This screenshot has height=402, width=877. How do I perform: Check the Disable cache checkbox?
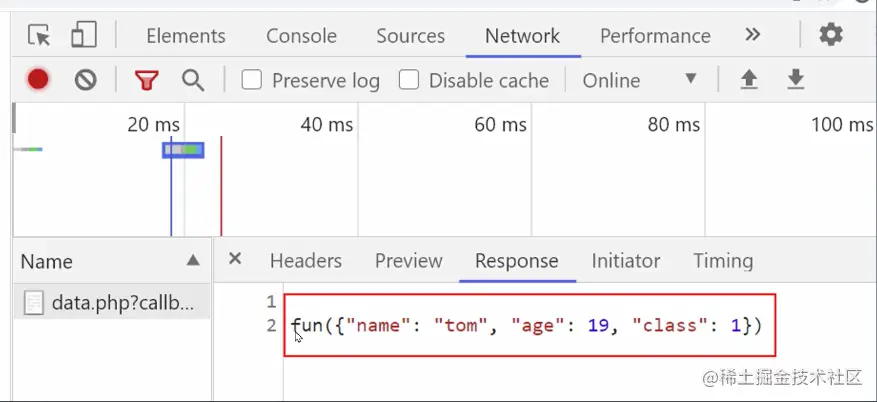click(x=409, y=80)
